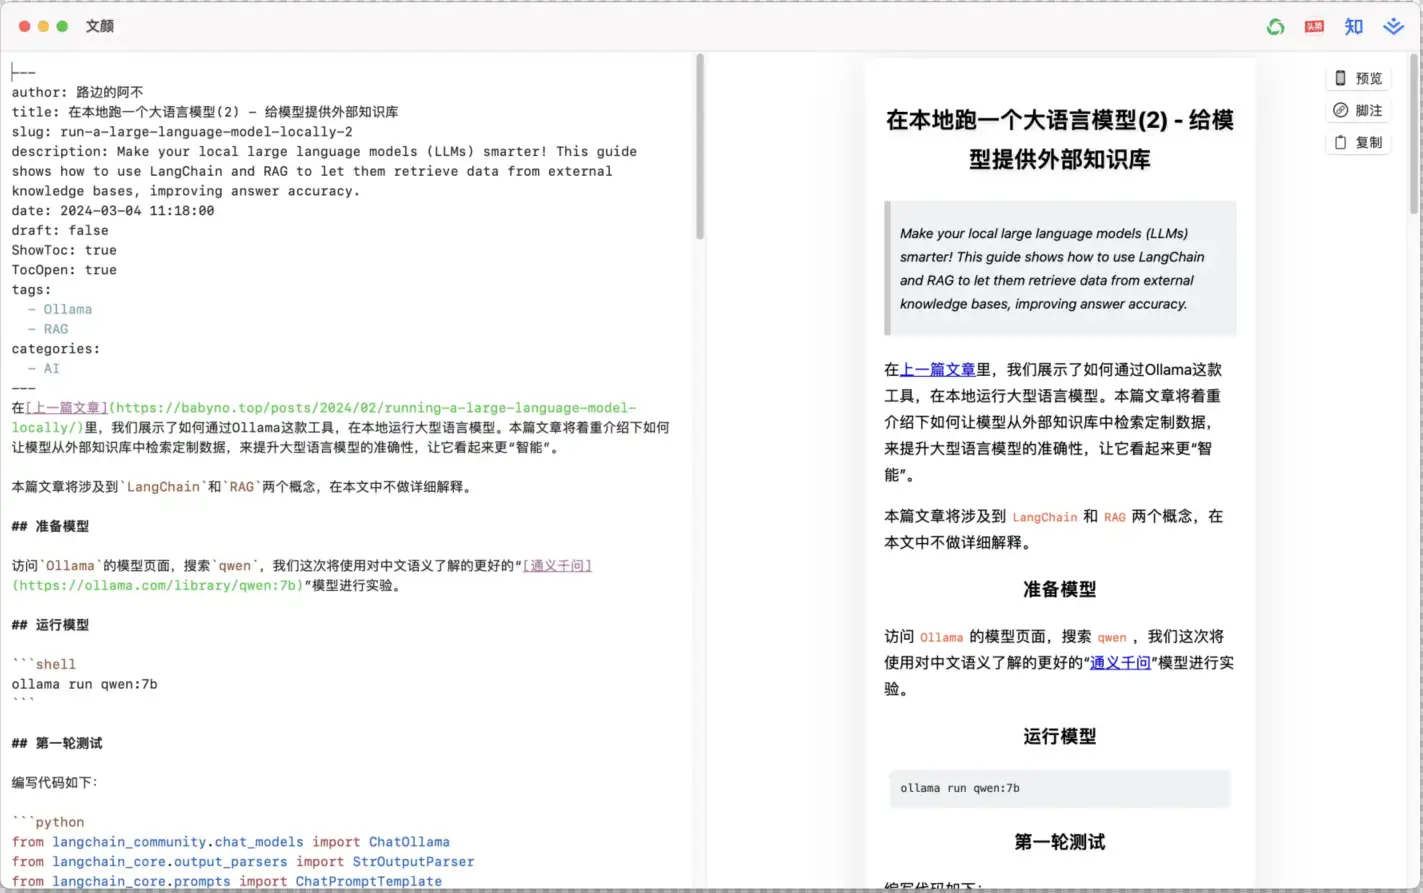
Task: Click the StrOutputParser import line
Action: 243,861
